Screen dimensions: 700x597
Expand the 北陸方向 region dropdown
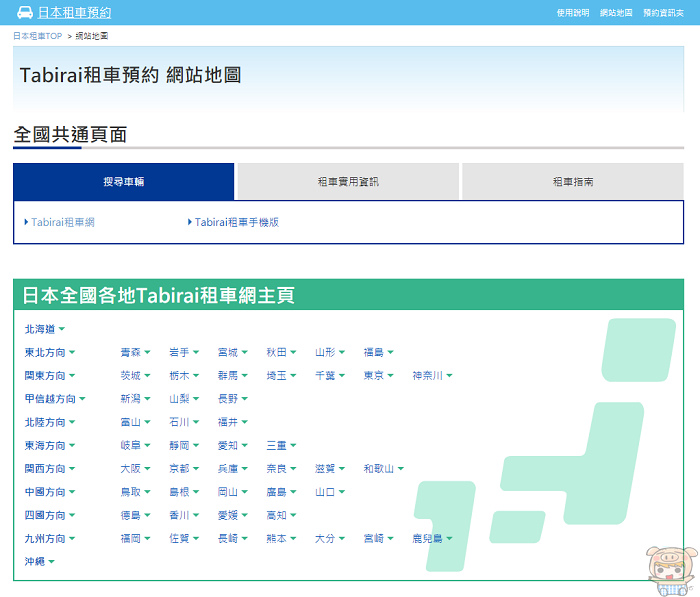coord(50,422)
